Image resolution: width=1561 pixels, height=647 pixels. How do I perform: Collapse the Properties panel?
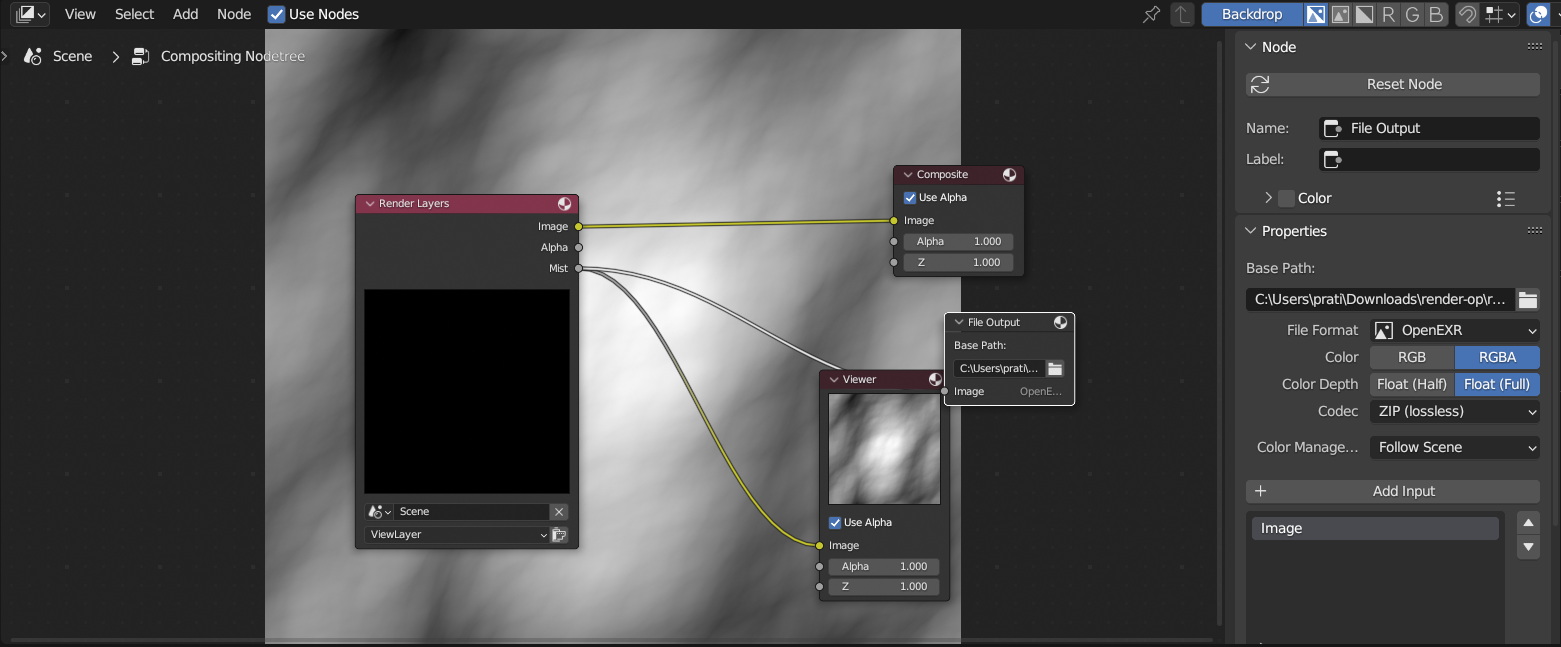click(1251, 231)
